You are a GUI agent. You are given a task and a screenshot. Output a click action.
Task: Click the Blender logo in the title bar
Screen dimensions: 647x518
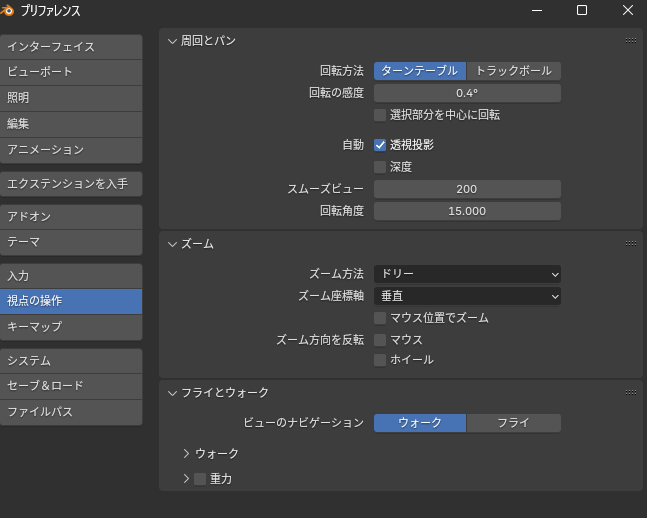[9, 11]
